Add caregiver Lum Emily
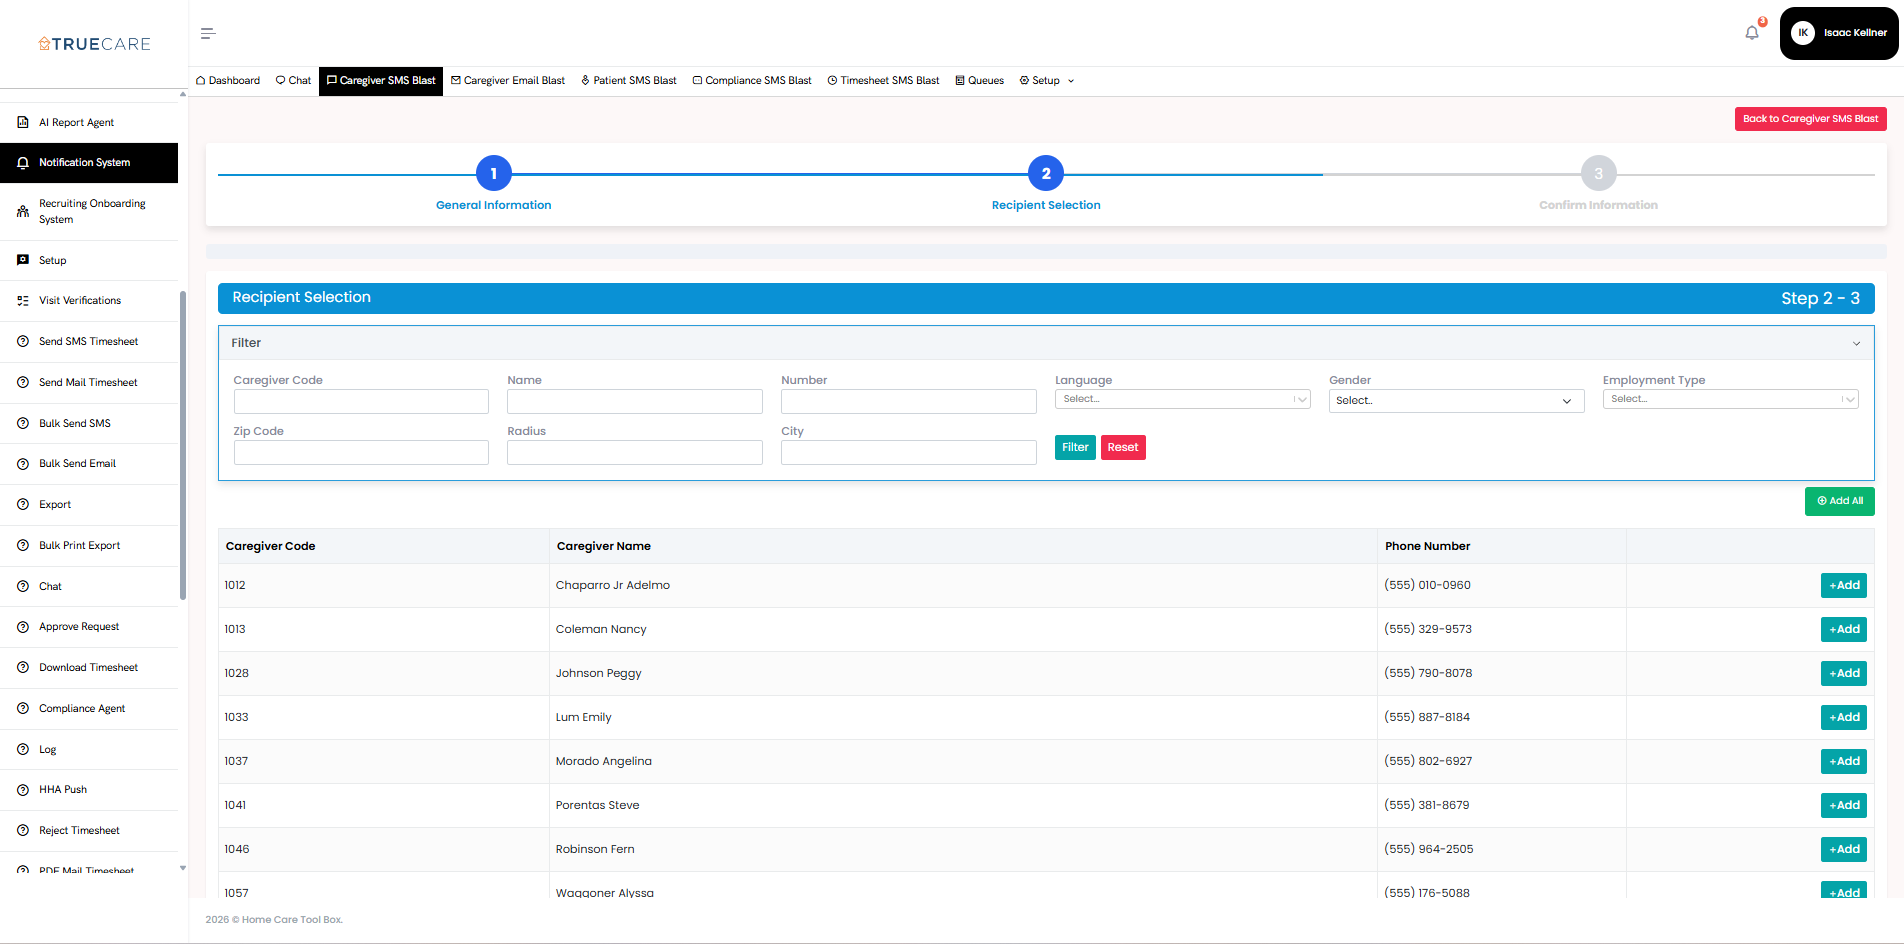Screen dimensions: 1904x944 coord(1844,717)
